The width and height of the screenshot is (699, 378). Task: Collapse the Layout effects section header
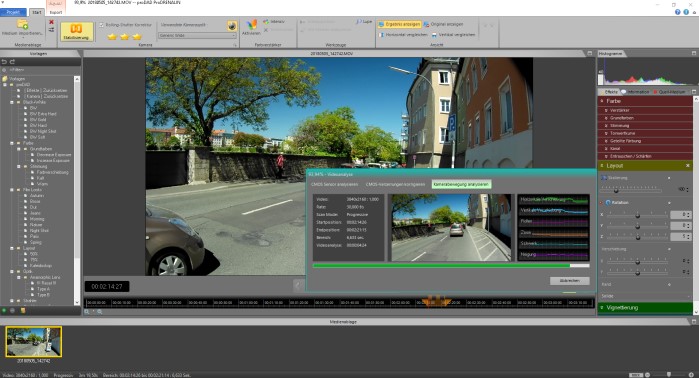click(645, 165)
